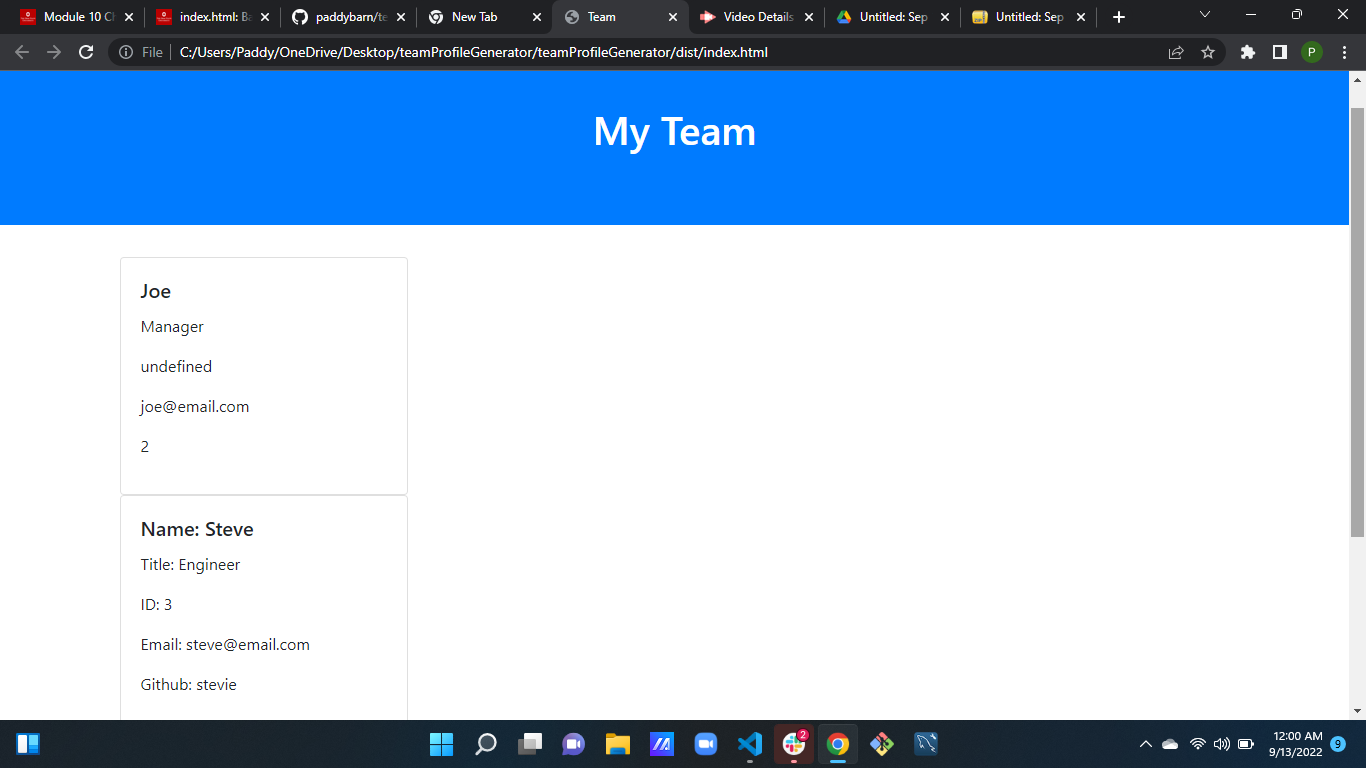Screen dimensions: 1366x768
Task: Open the Extensions puzzle icon
Action: tap(1247, 52)
